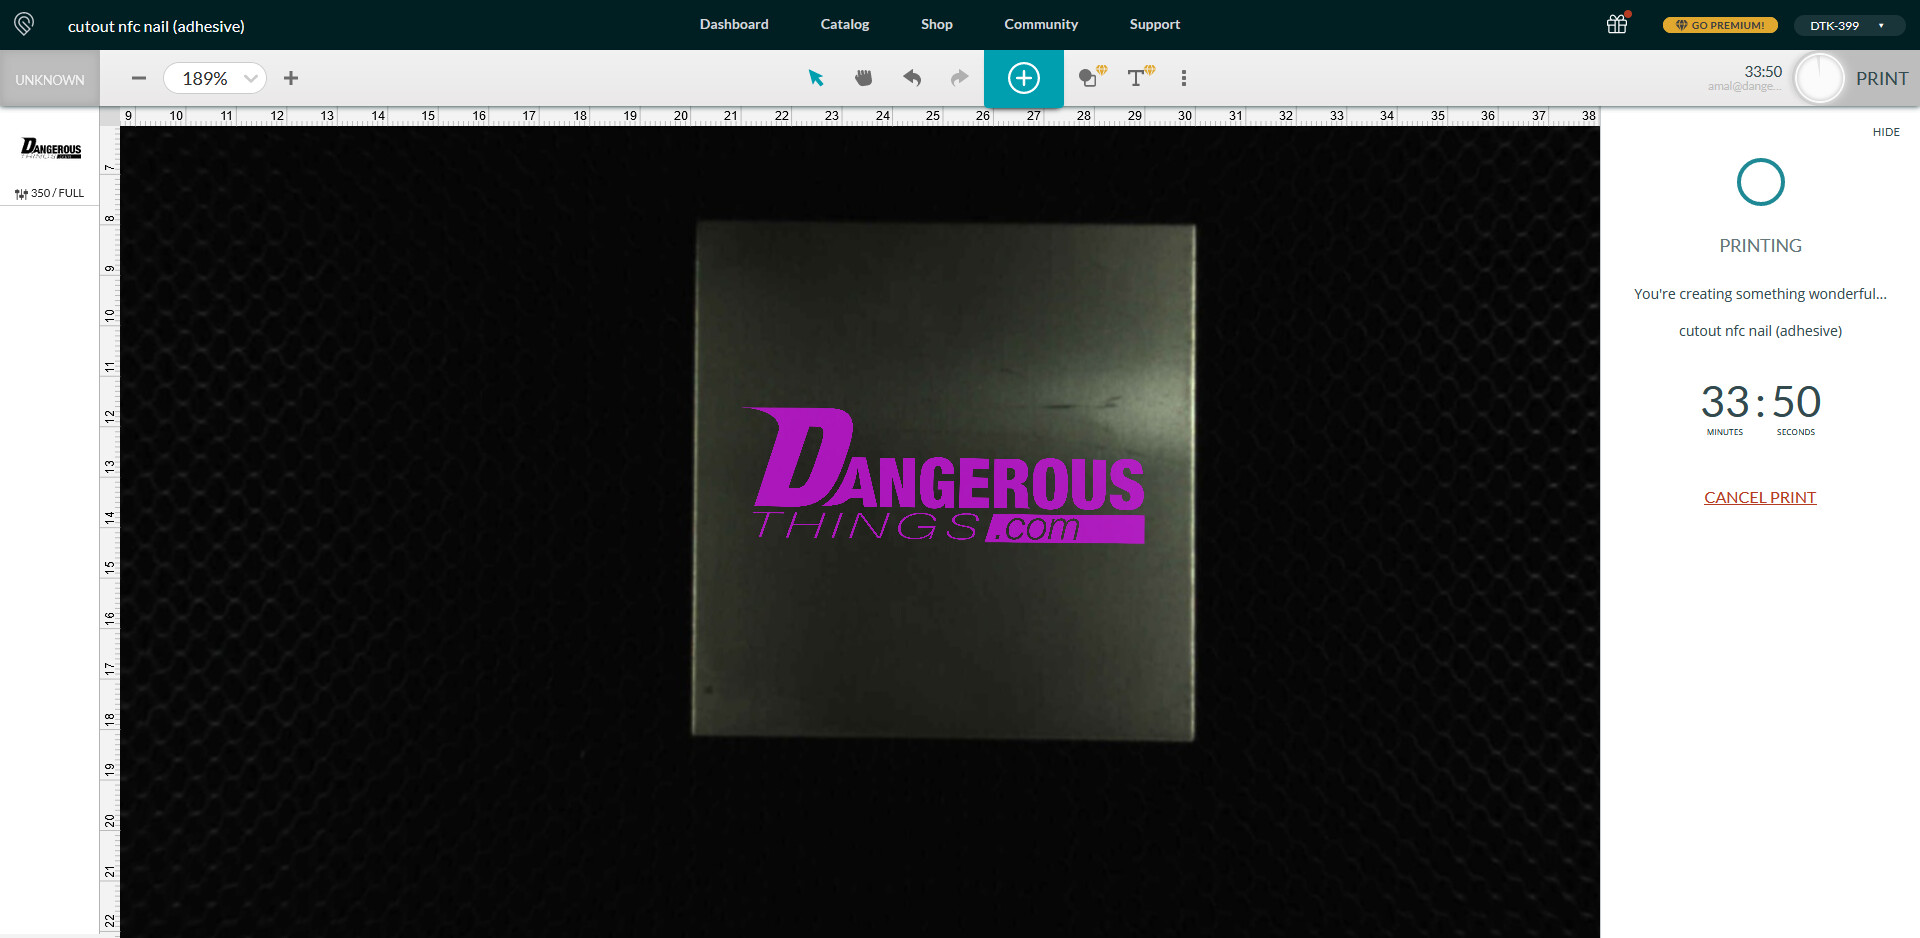This screenshot has width=1920, height=938.
Task: Open the gift box icon
Action: point(1618,24)
